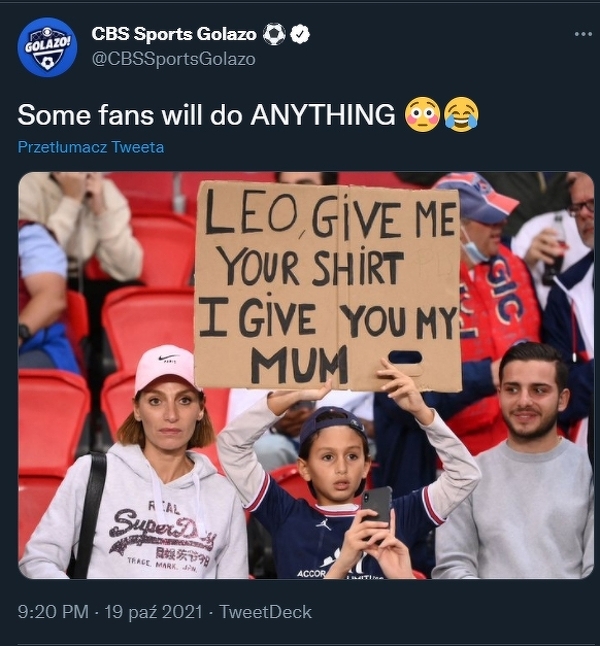Image resolution: width=600 pixels, height=646 pixels.
Task: Click the Jordan logo on the boy's jersey
Action: (x=324, y=524)
